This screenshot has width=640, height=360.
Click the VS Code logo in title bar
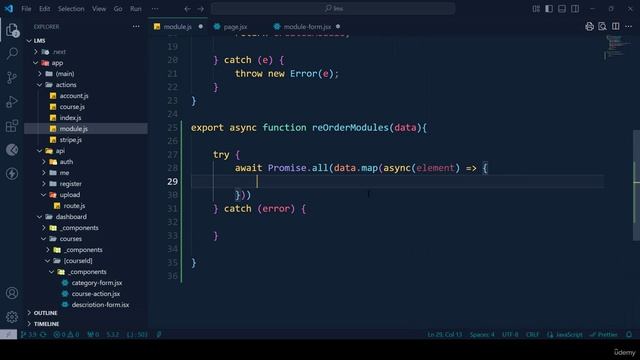(9, 9)
